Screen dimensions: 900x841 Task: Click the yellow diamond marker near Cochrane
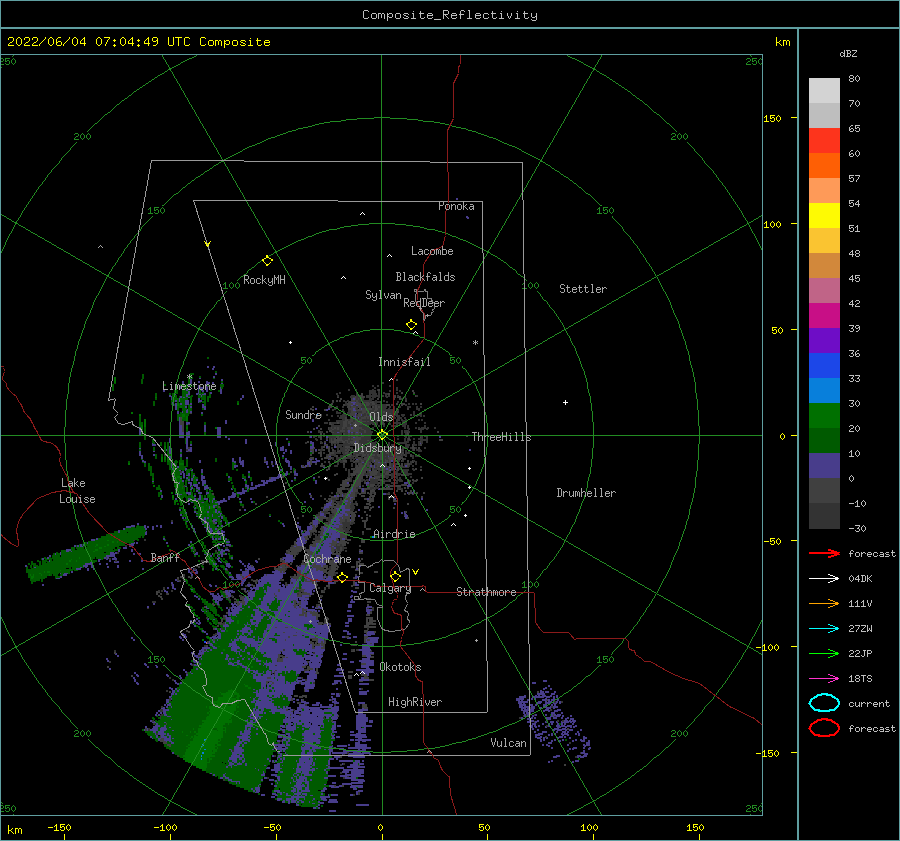(x=342, y=578)
